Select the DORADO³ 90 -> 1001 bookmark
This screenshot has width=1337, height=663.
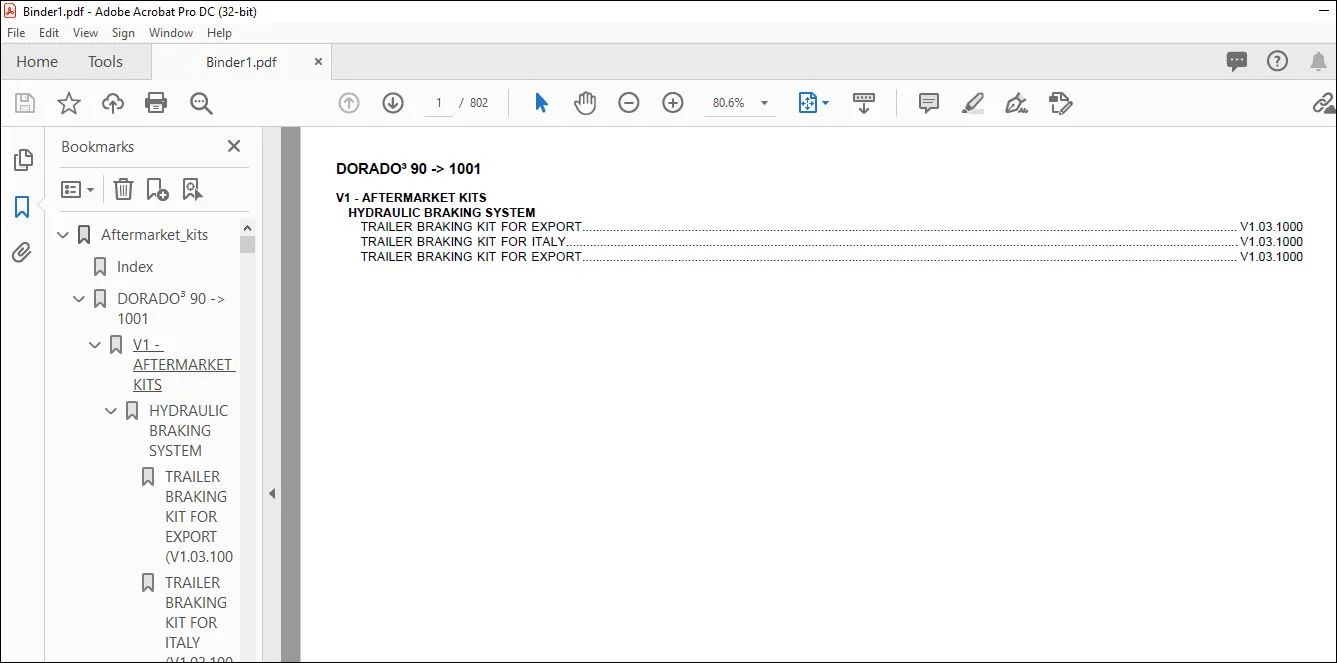(171, 309)
